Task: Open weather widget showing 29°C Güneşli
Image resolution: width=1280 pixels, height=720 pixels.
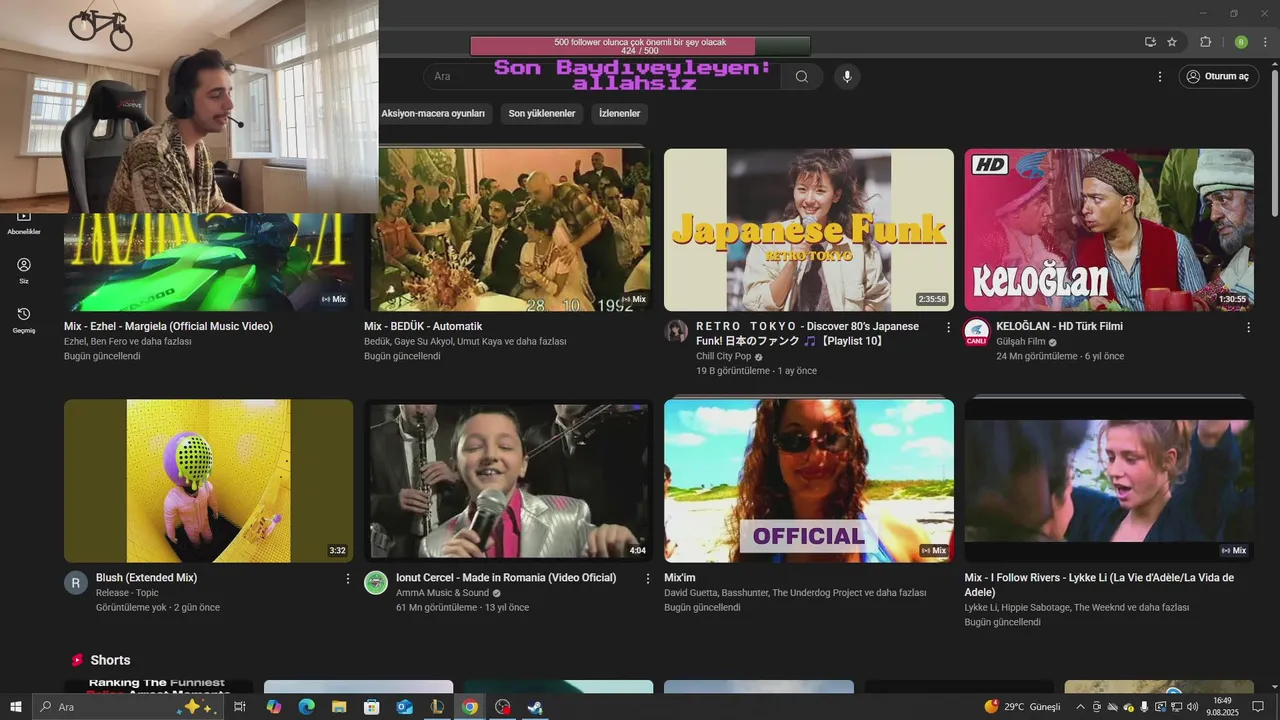Action: click(x=1022, y=707)
